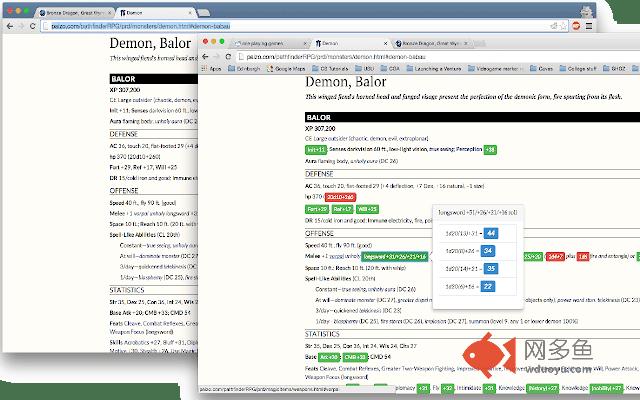Open the Chrome menu in rear window
The height and width of the screenshot is (400, 640).
click(x=589, y=26)
